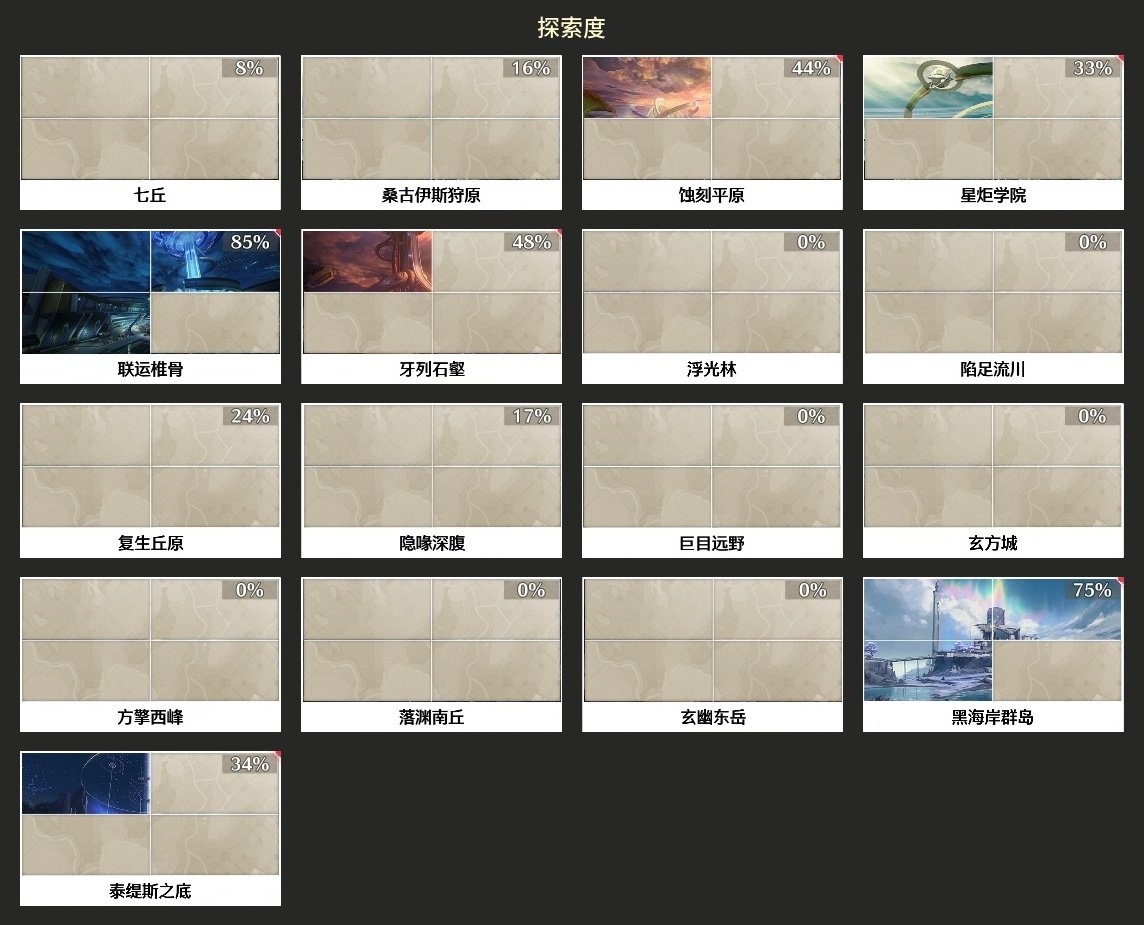The image size is (1144, 925).
Task: Open the 方擎西峰 exploration card
Action: tap(150, 654)
